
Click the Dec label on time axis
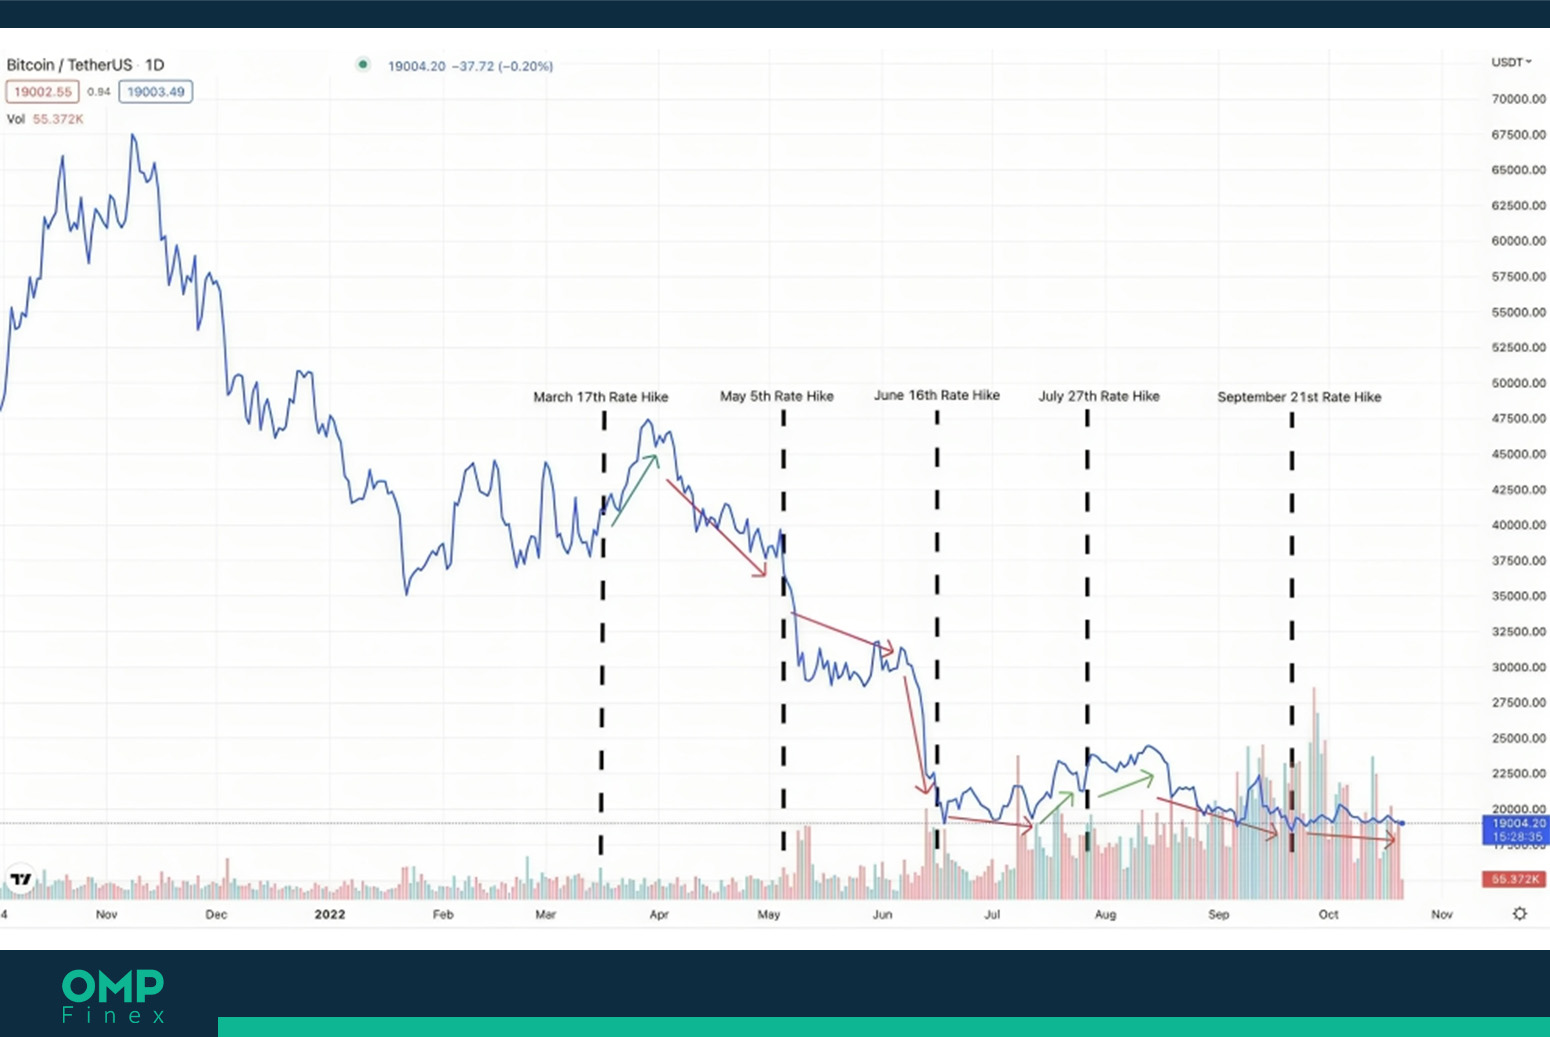tap(216, 914)
